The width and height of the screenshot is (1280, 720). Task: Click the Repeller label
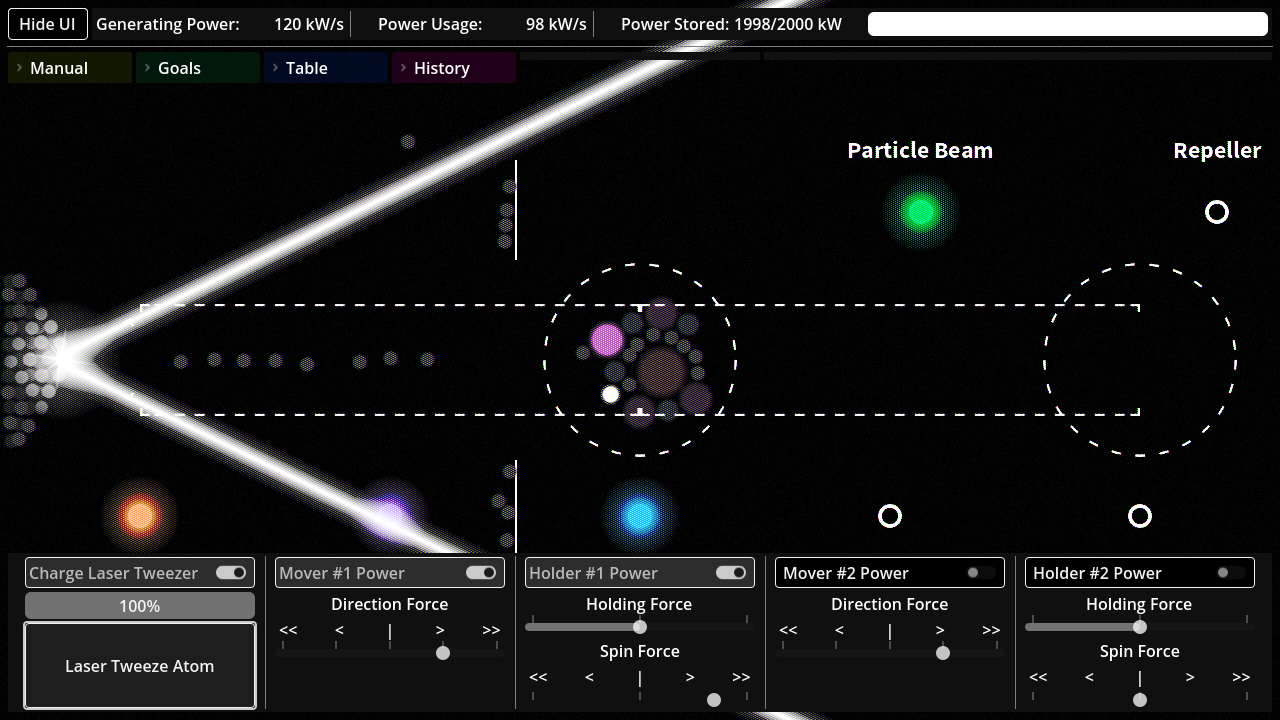click(1217, 150)
